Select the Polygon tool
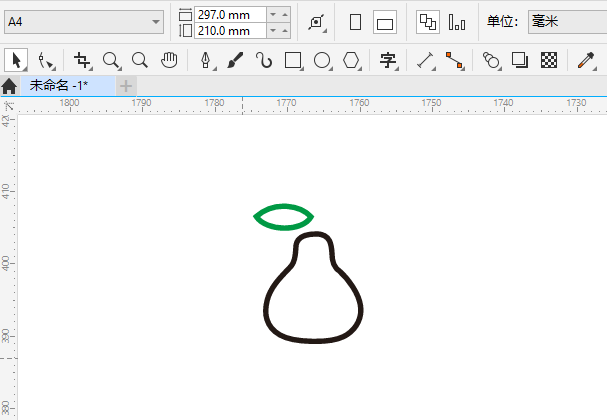 352,61
